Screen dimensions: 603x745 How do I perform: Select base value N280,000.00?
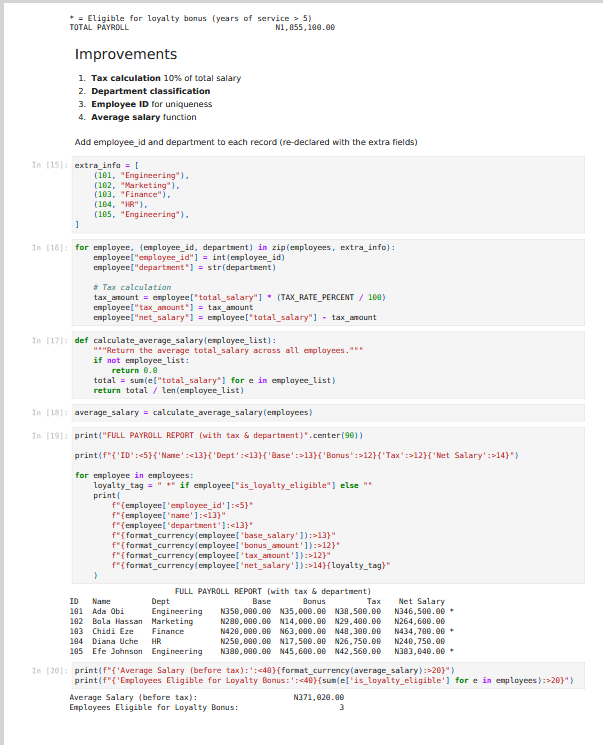point(246,621)
